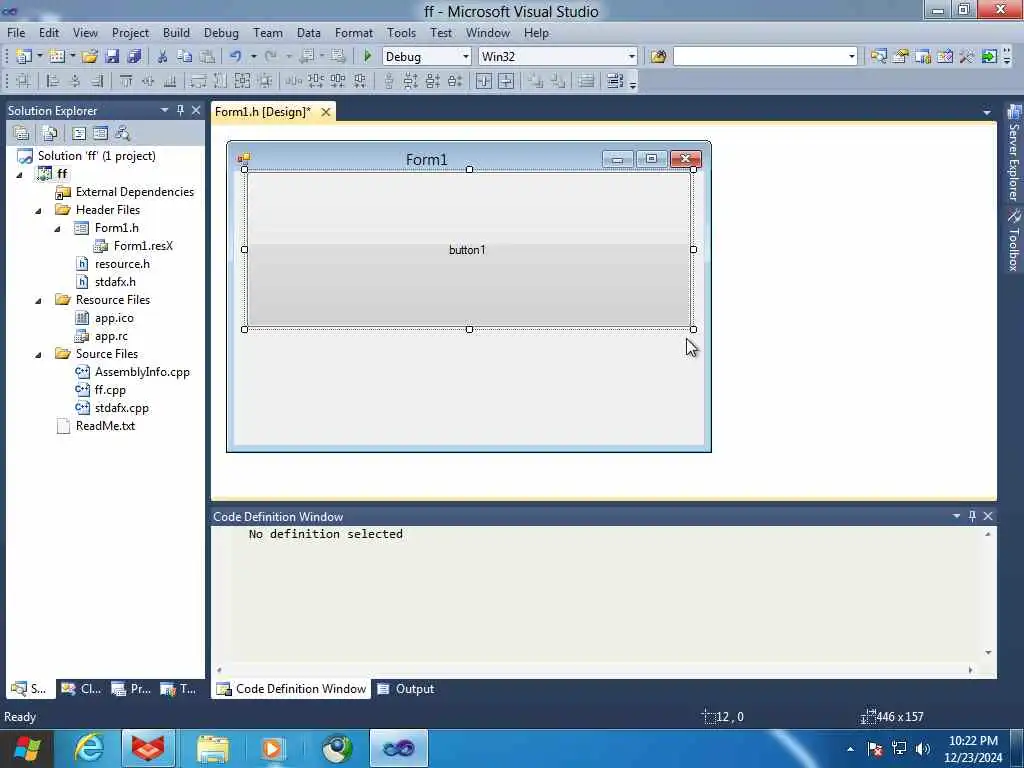Open Internet Explorer from the taskbar

(x=88, y=748)
